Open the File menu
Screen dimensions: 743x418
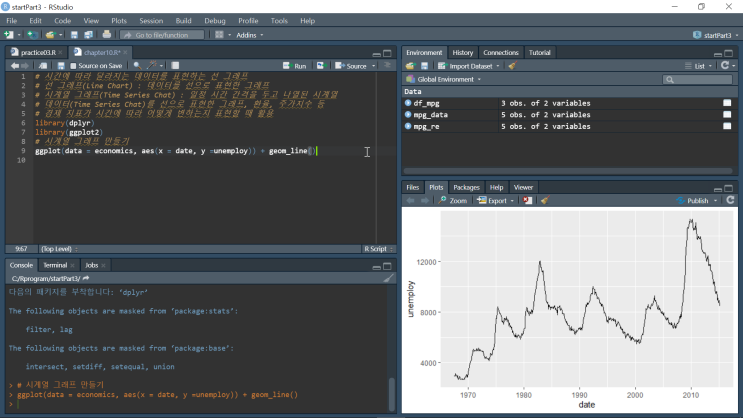tap(11, 21)
